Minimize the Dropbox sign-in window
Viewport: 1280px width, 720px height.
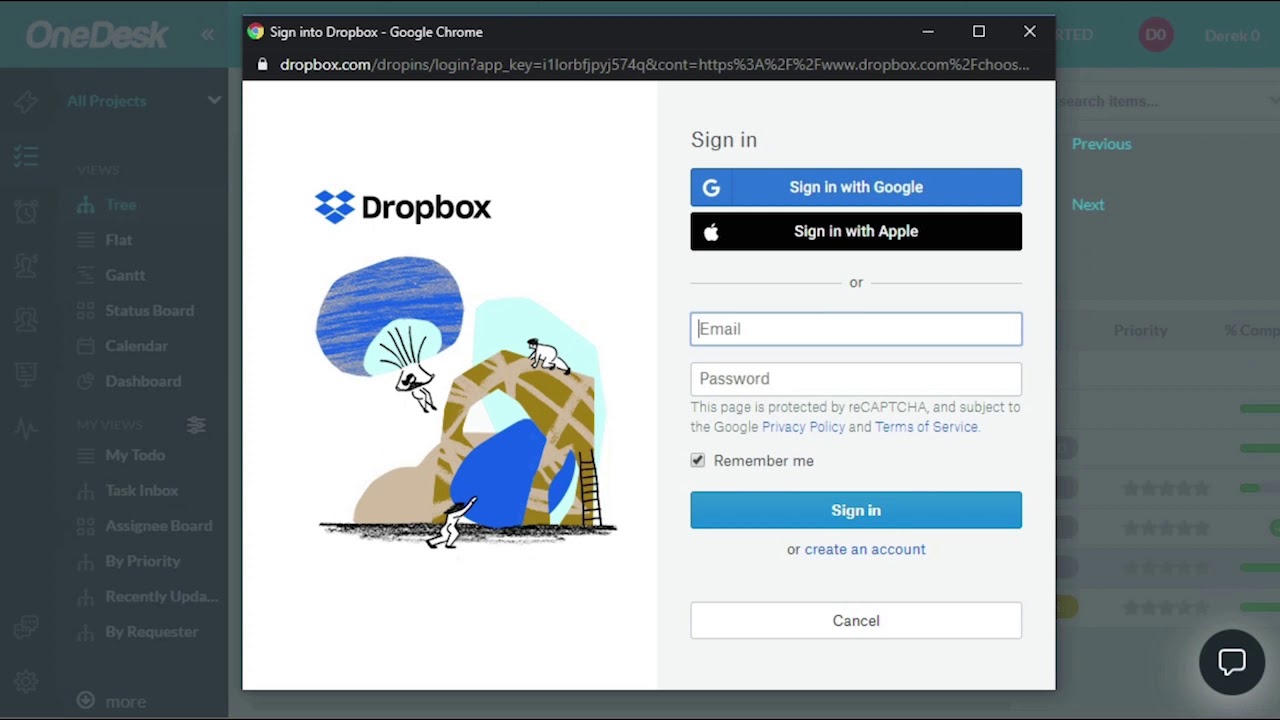click(x=928, y=32)
